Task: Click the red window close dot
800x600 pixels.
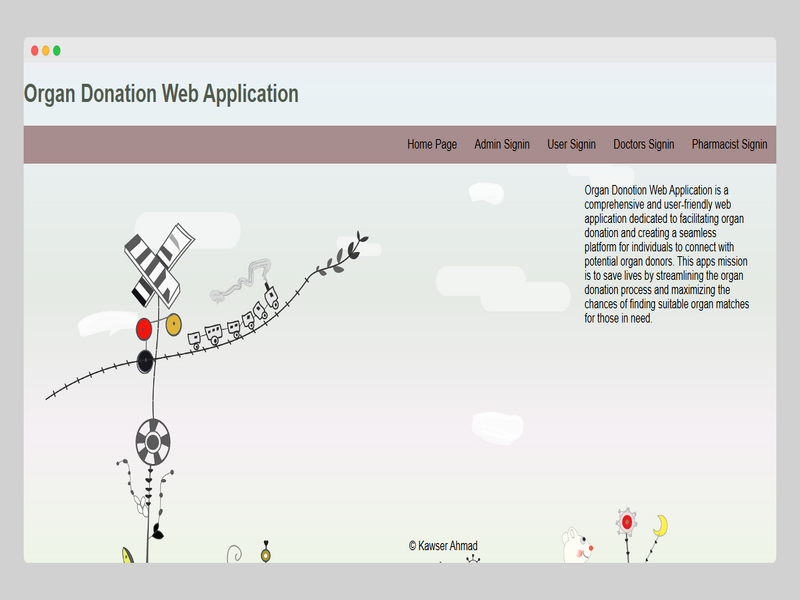Action: (35, 51)
